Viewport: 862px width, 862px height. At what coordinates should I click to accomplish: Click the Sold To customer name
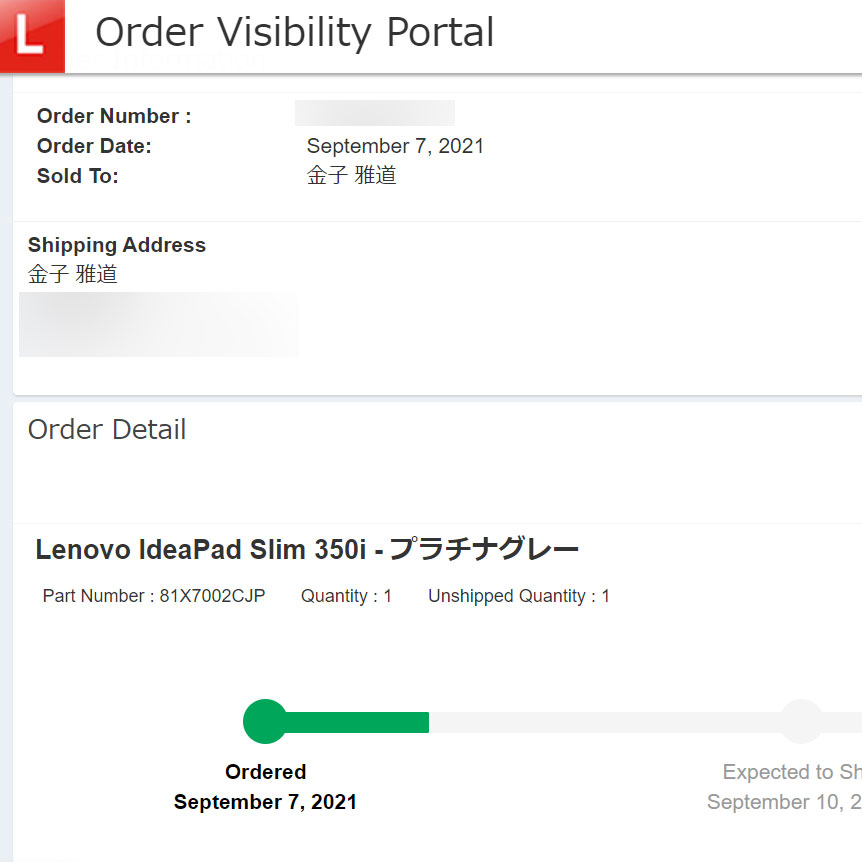(351, 176)
